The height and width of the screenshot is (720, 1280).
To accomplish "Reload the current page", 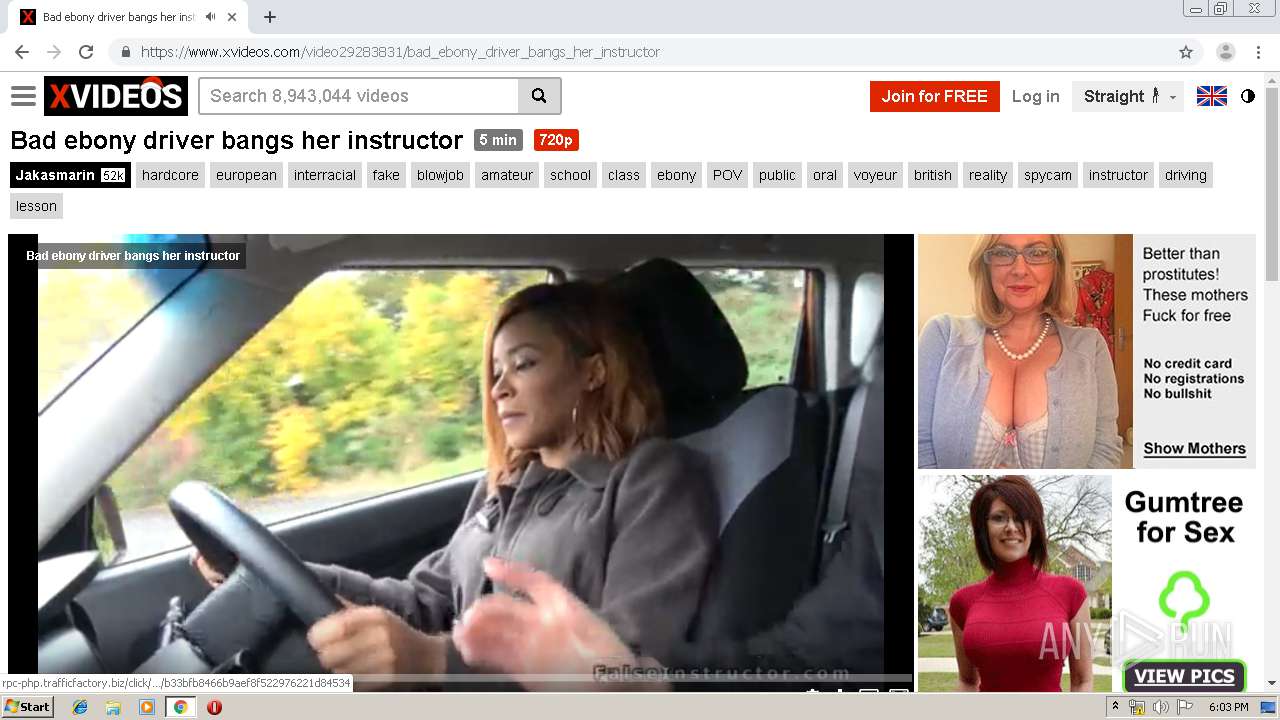I will pos(86,52).
